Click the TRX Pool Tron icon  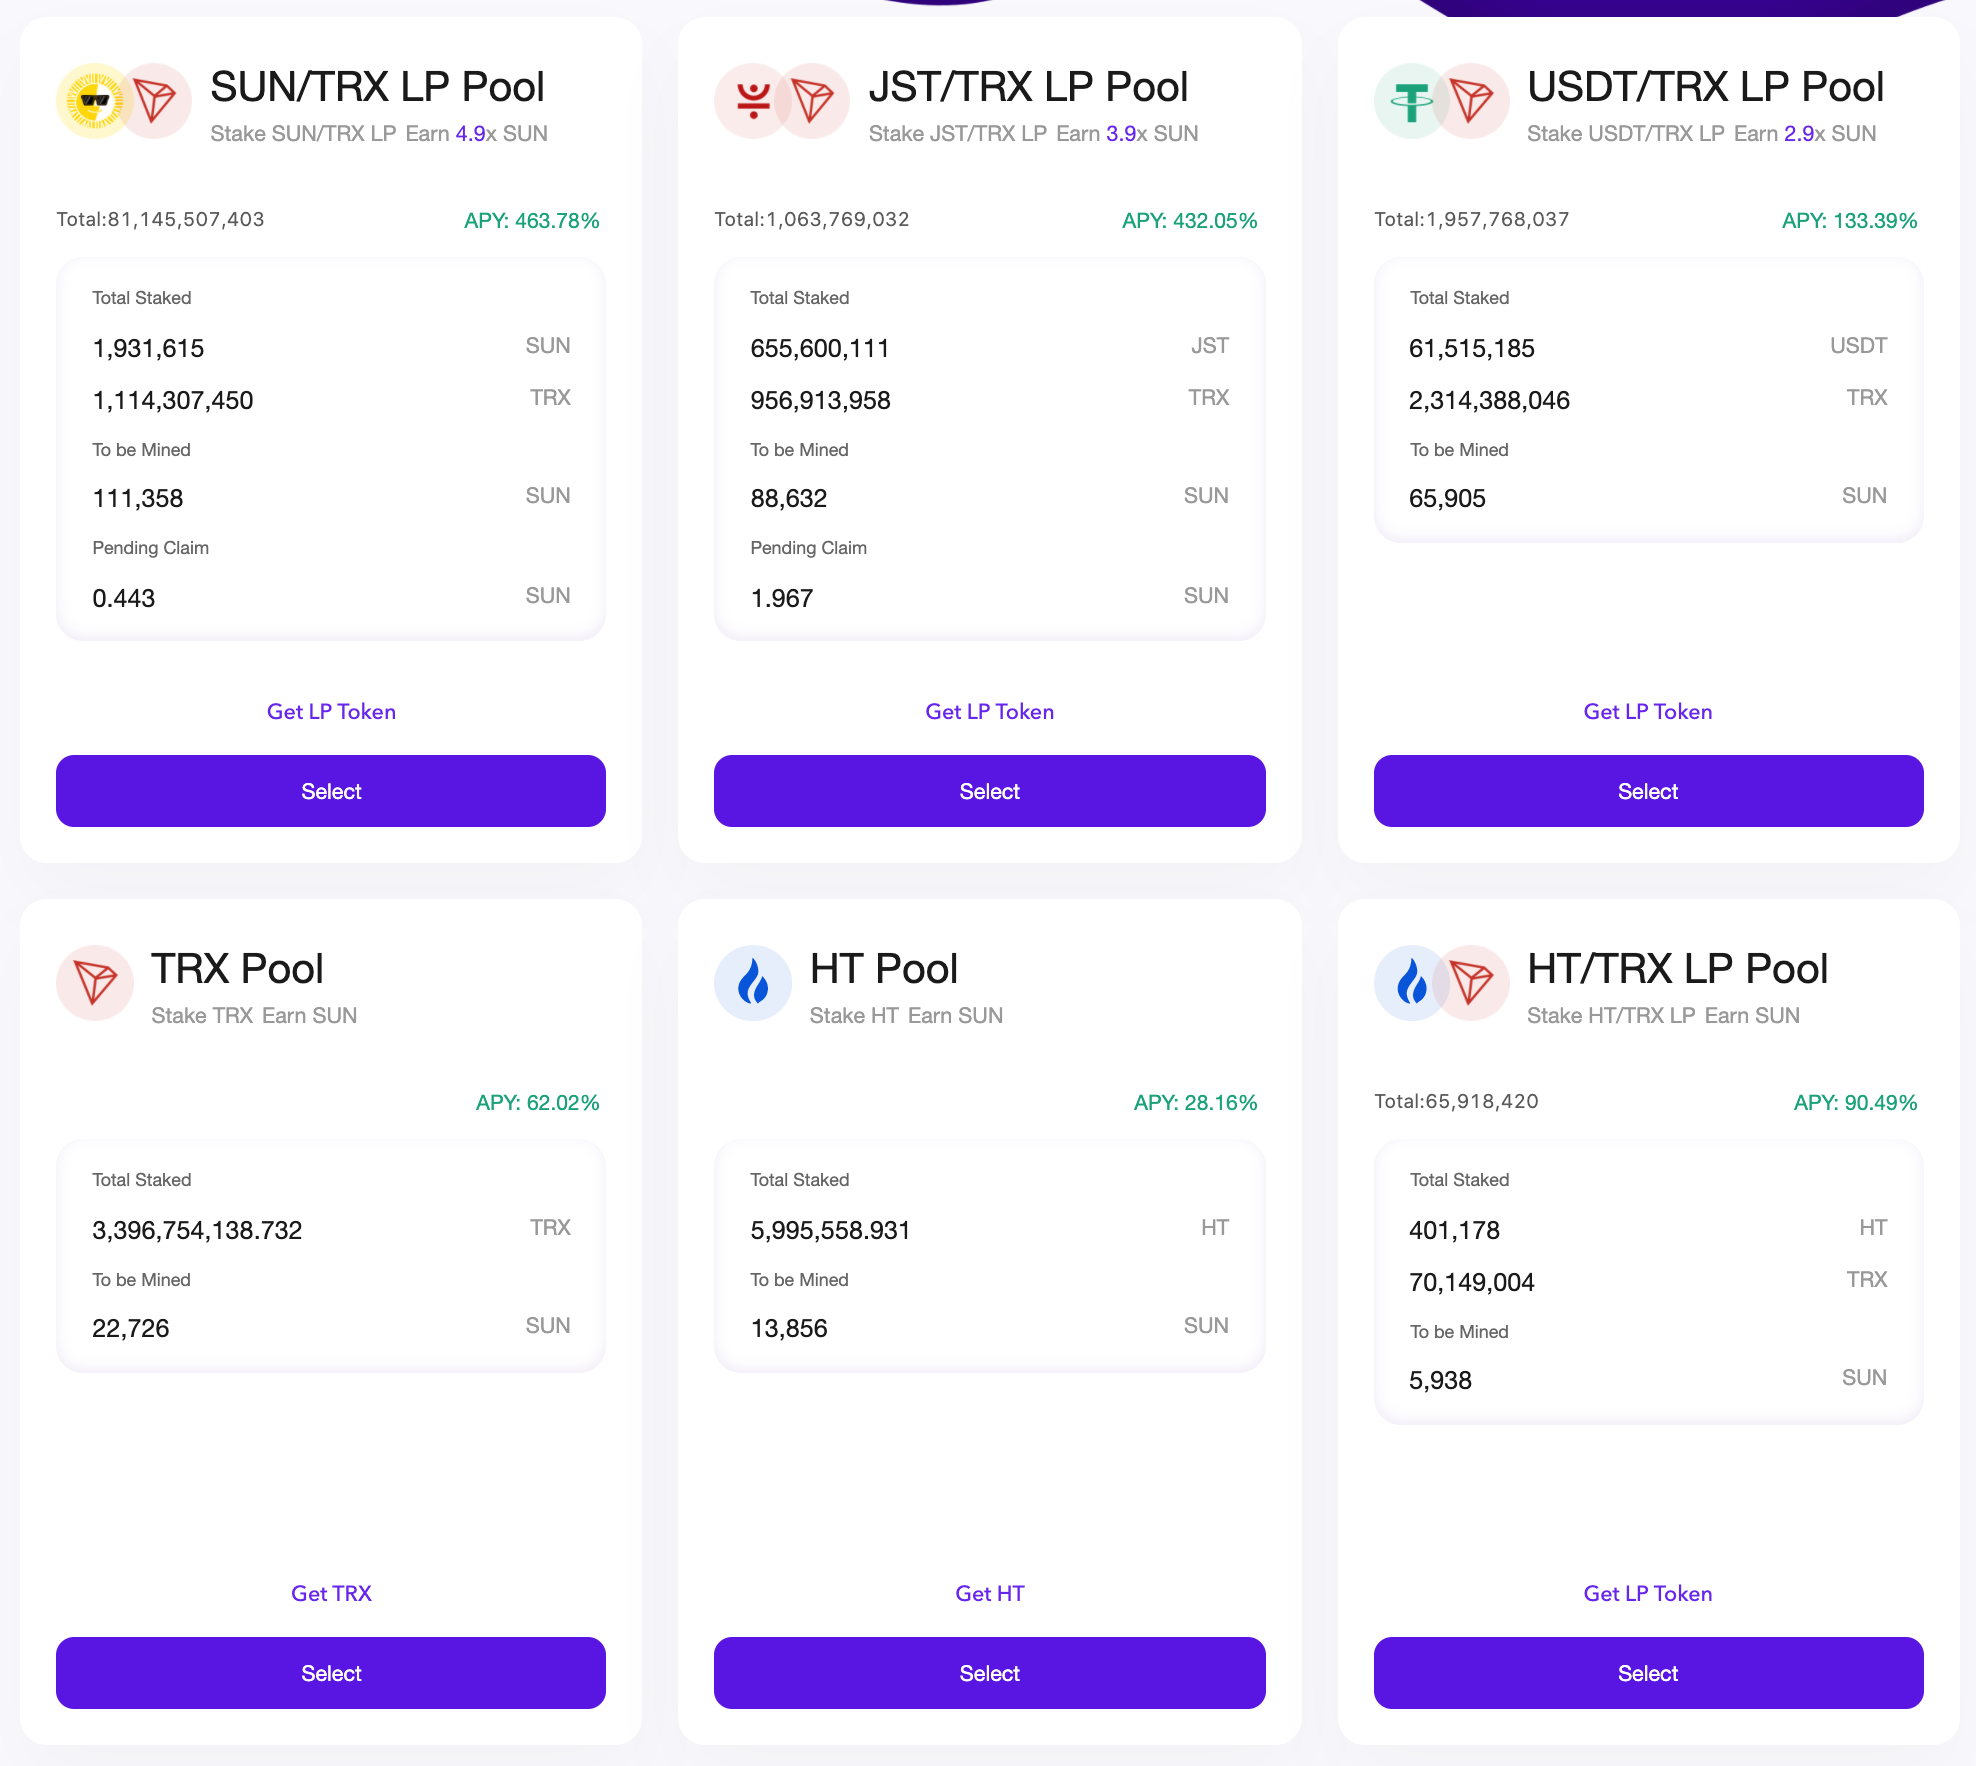(x=95, y=983)
